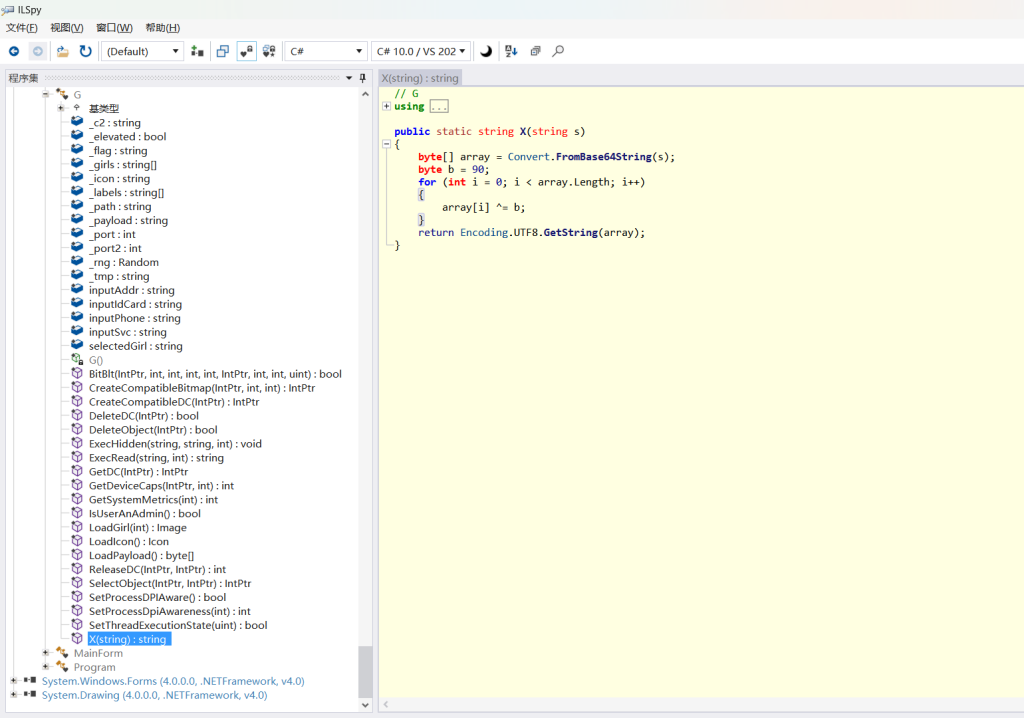
Task: Select the highlighted X(string) : string method
Action: click(x=129, y=639)
